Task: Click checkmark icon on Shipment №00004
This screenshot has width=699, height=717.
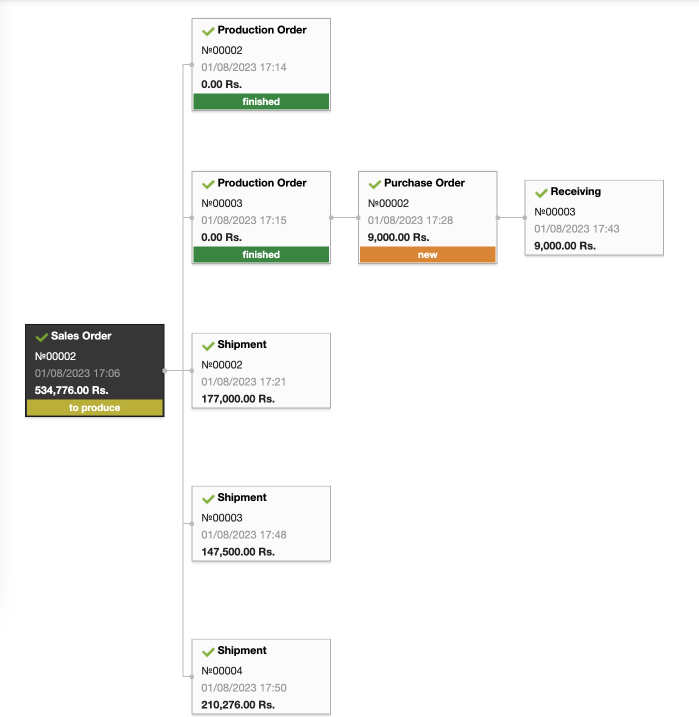Action: 208,652
